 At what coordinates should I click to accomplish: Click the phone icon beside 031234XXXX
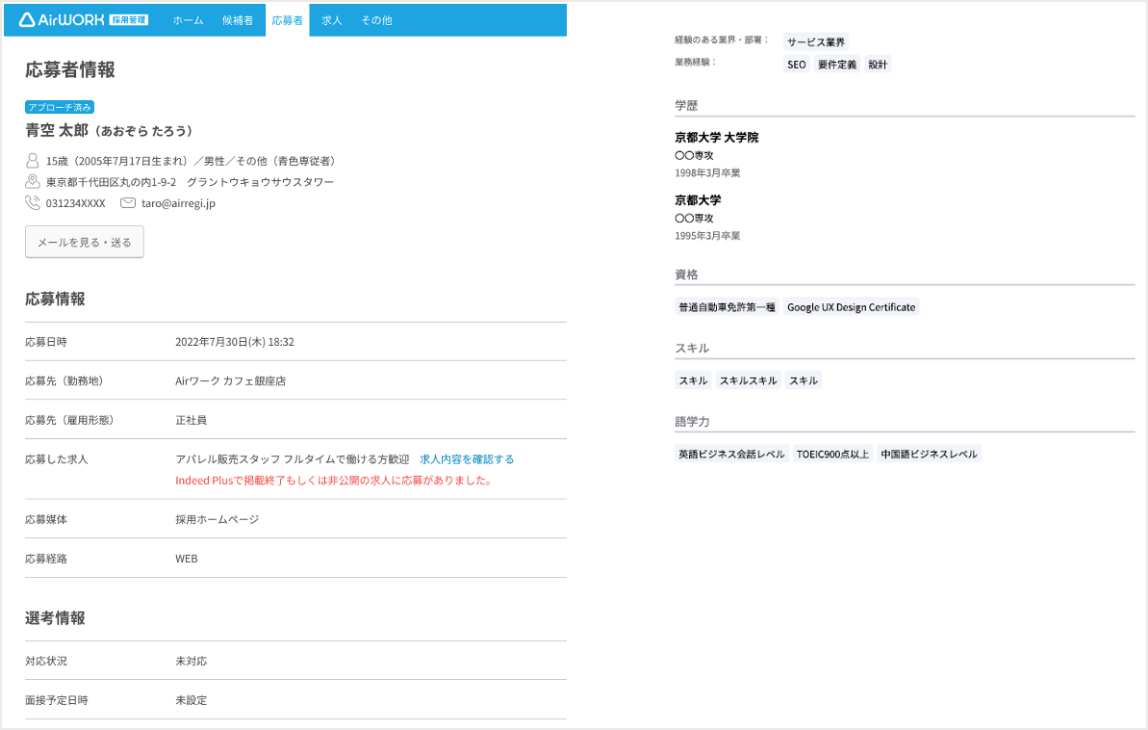pyautogui.click(x=32, y=203)
